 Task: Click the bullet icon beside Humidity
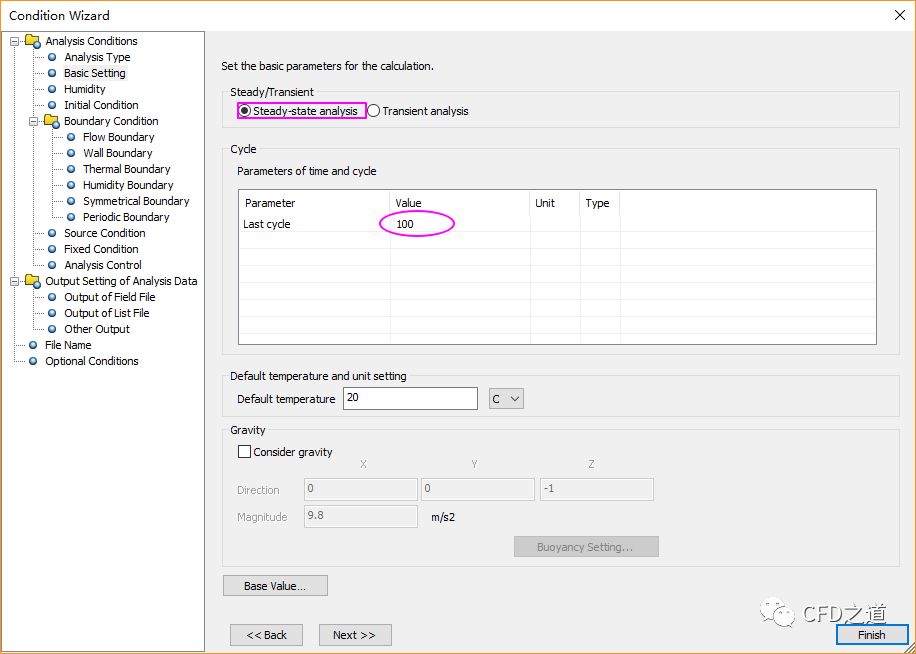point(52,89)
